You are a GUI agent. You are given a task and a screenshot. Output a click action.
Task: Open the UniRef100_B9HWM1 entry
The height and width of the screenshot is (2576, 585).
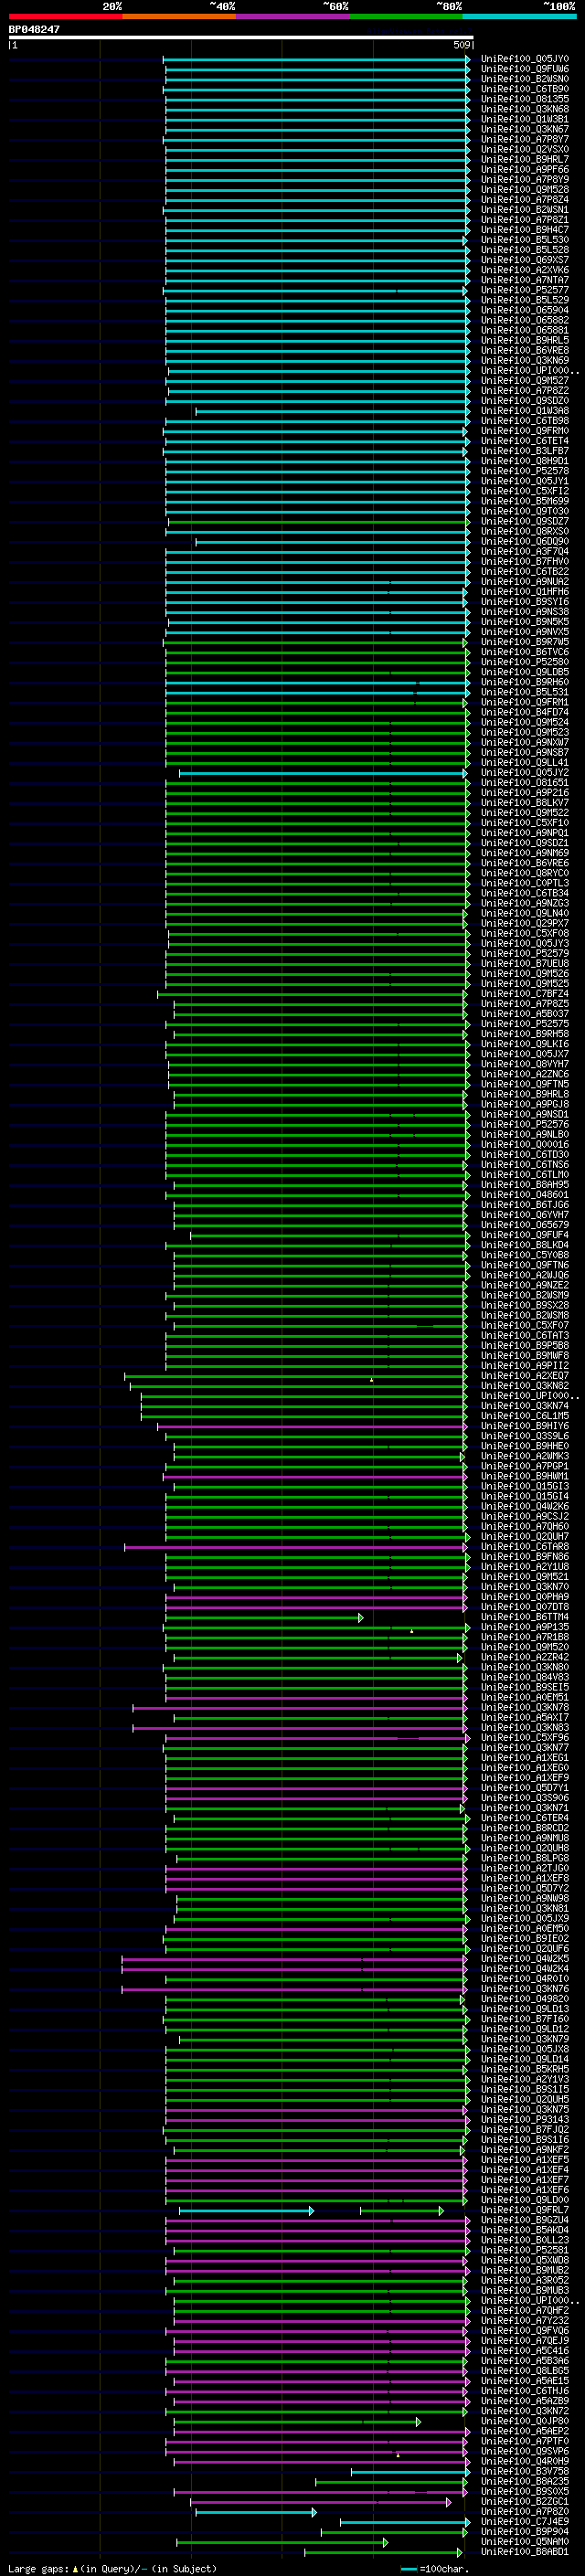coord(525,1476)
